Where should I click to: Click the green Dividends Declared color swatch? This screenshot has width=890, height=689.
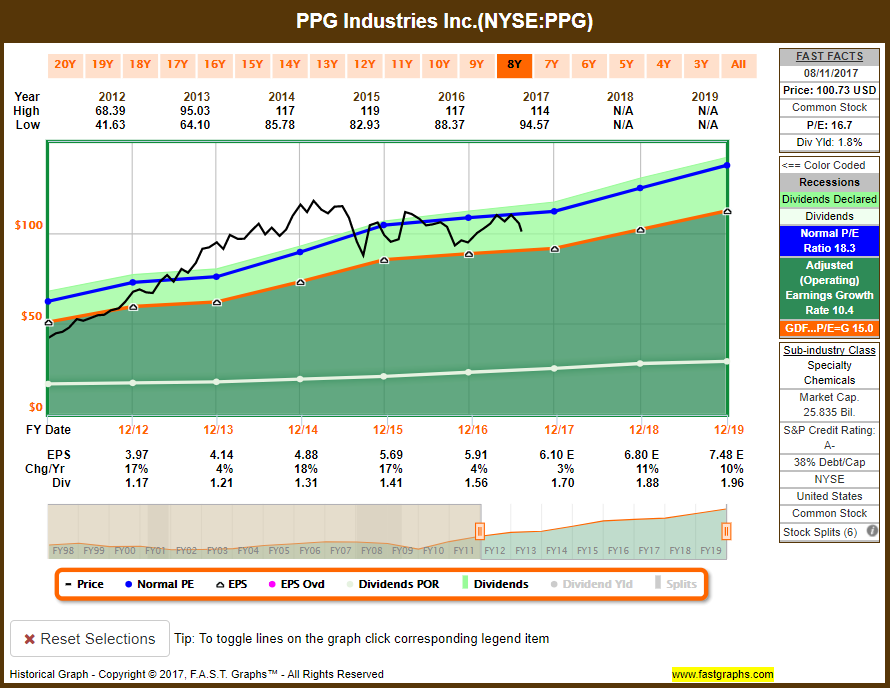click(828, 199)
